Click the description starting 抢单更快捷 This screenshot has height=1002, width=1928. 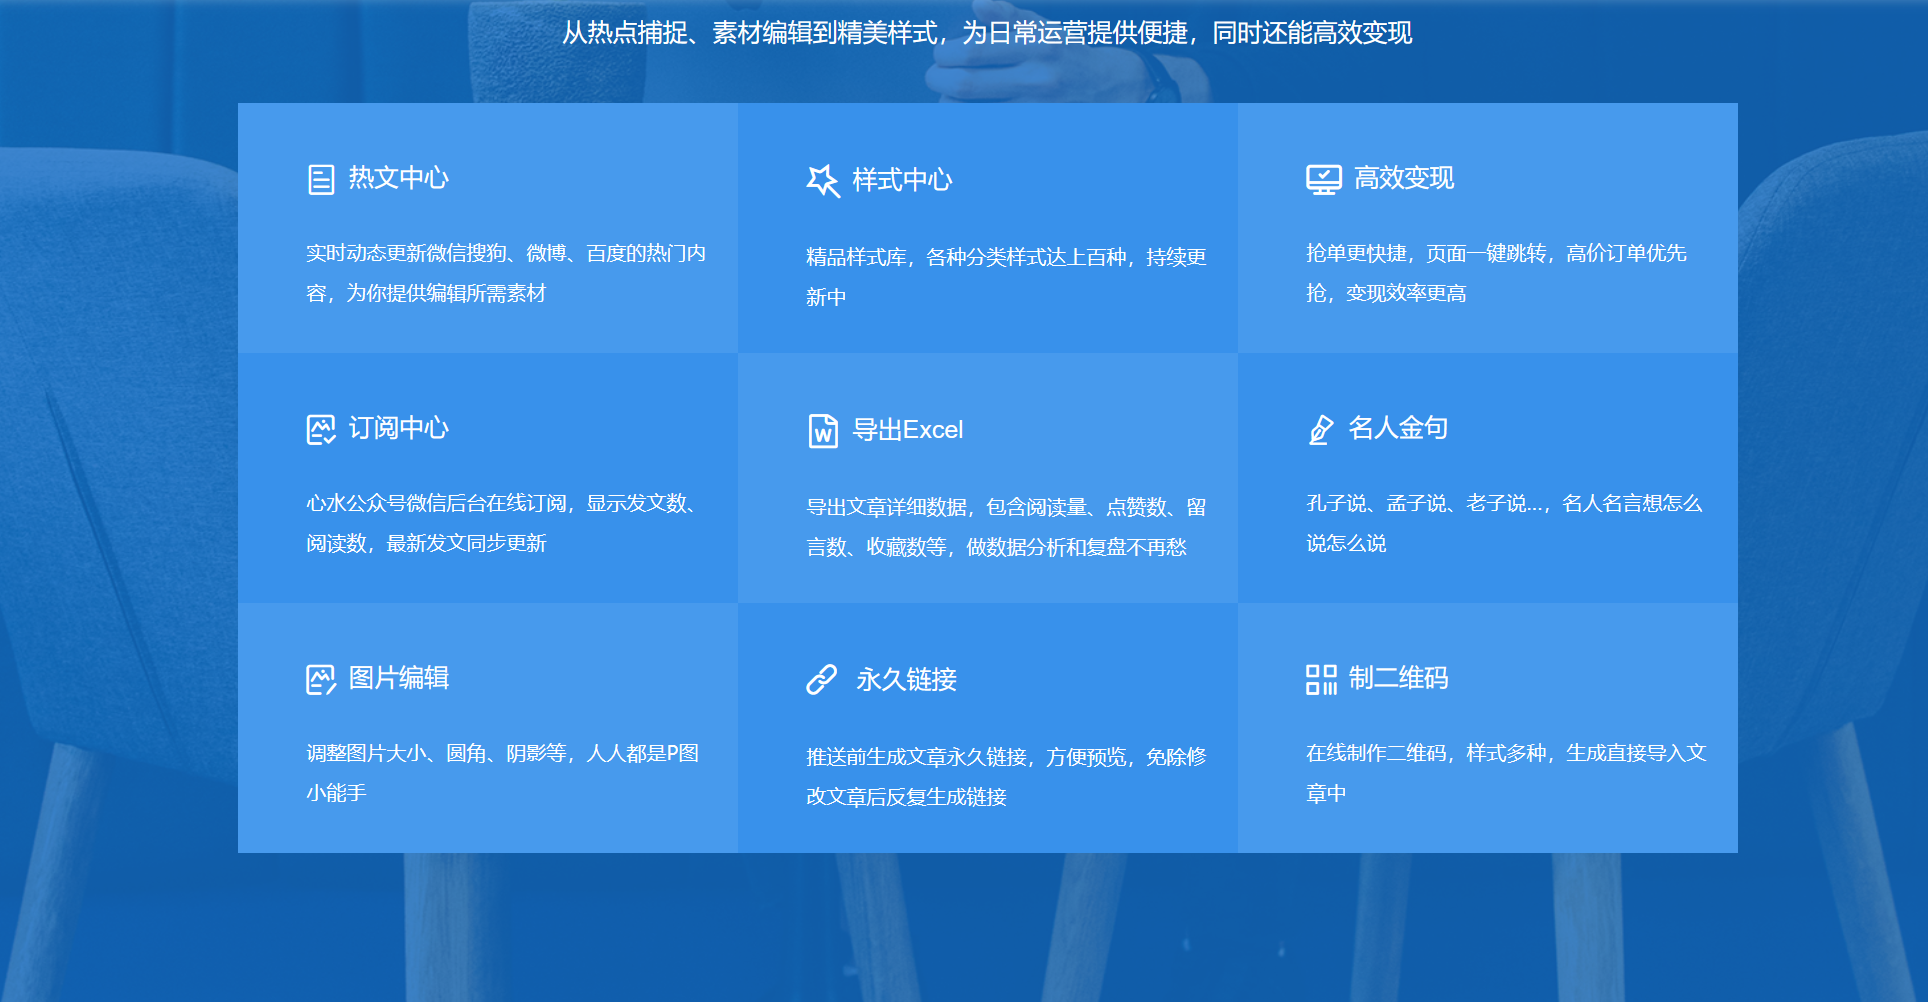point(1496,273)
